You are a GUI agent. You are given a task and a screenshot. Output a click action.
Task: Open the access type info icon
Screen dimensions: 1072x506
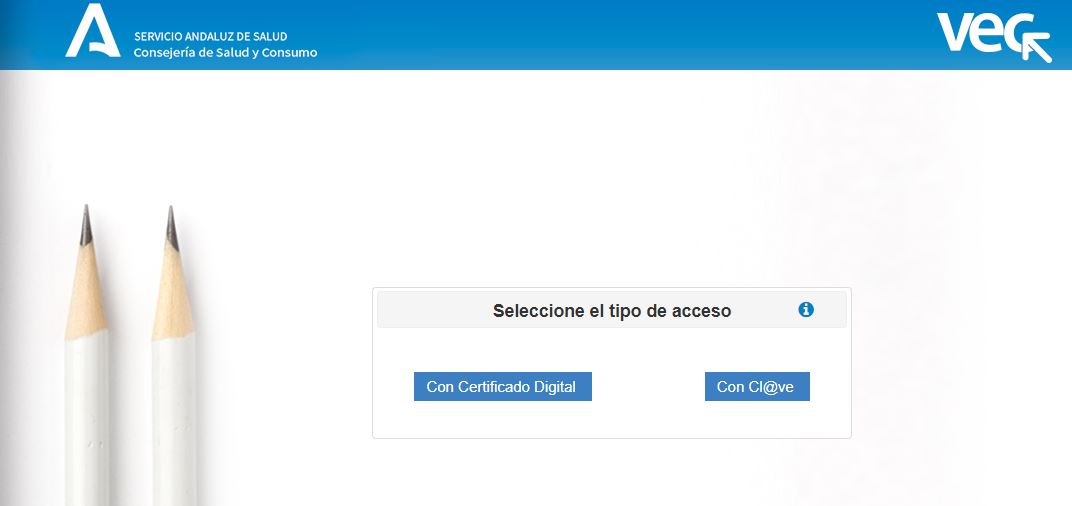click(806, 310)
